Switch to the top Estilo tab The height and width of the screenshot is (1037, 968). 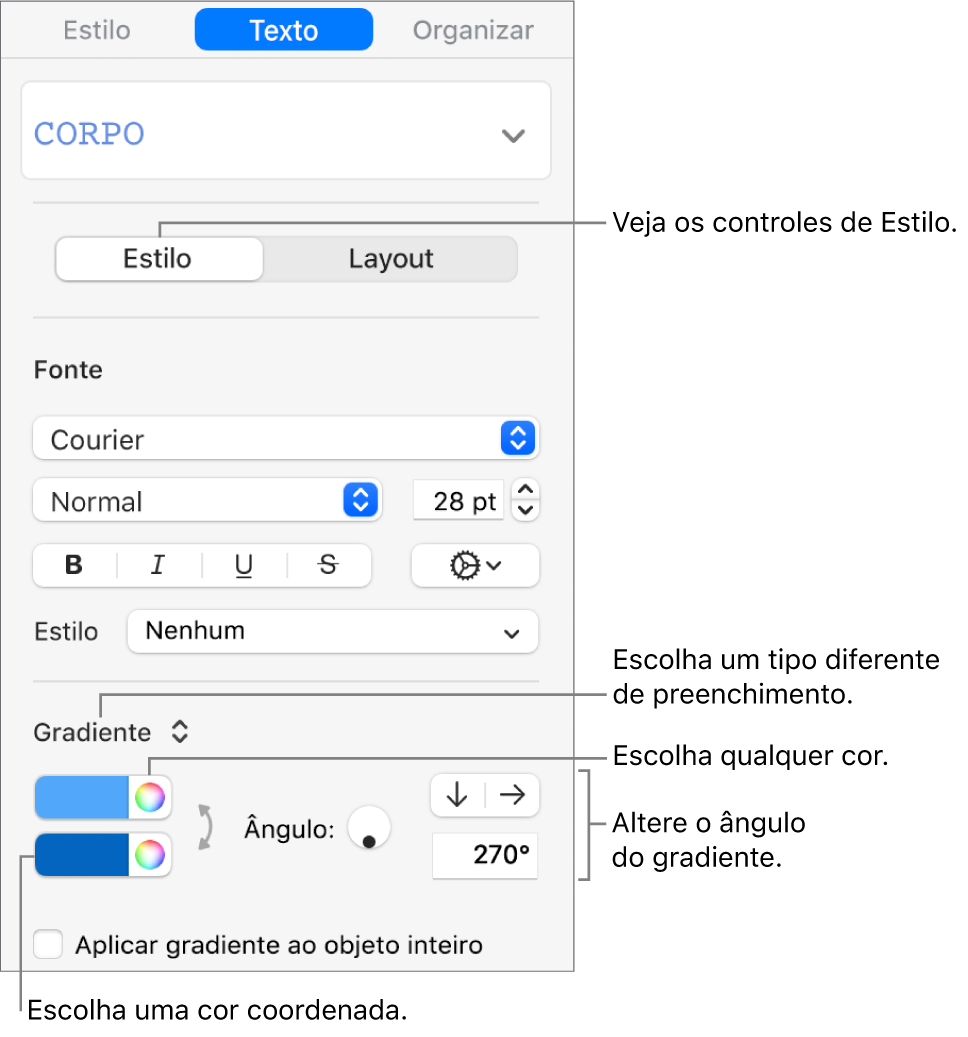click(97, 30)
